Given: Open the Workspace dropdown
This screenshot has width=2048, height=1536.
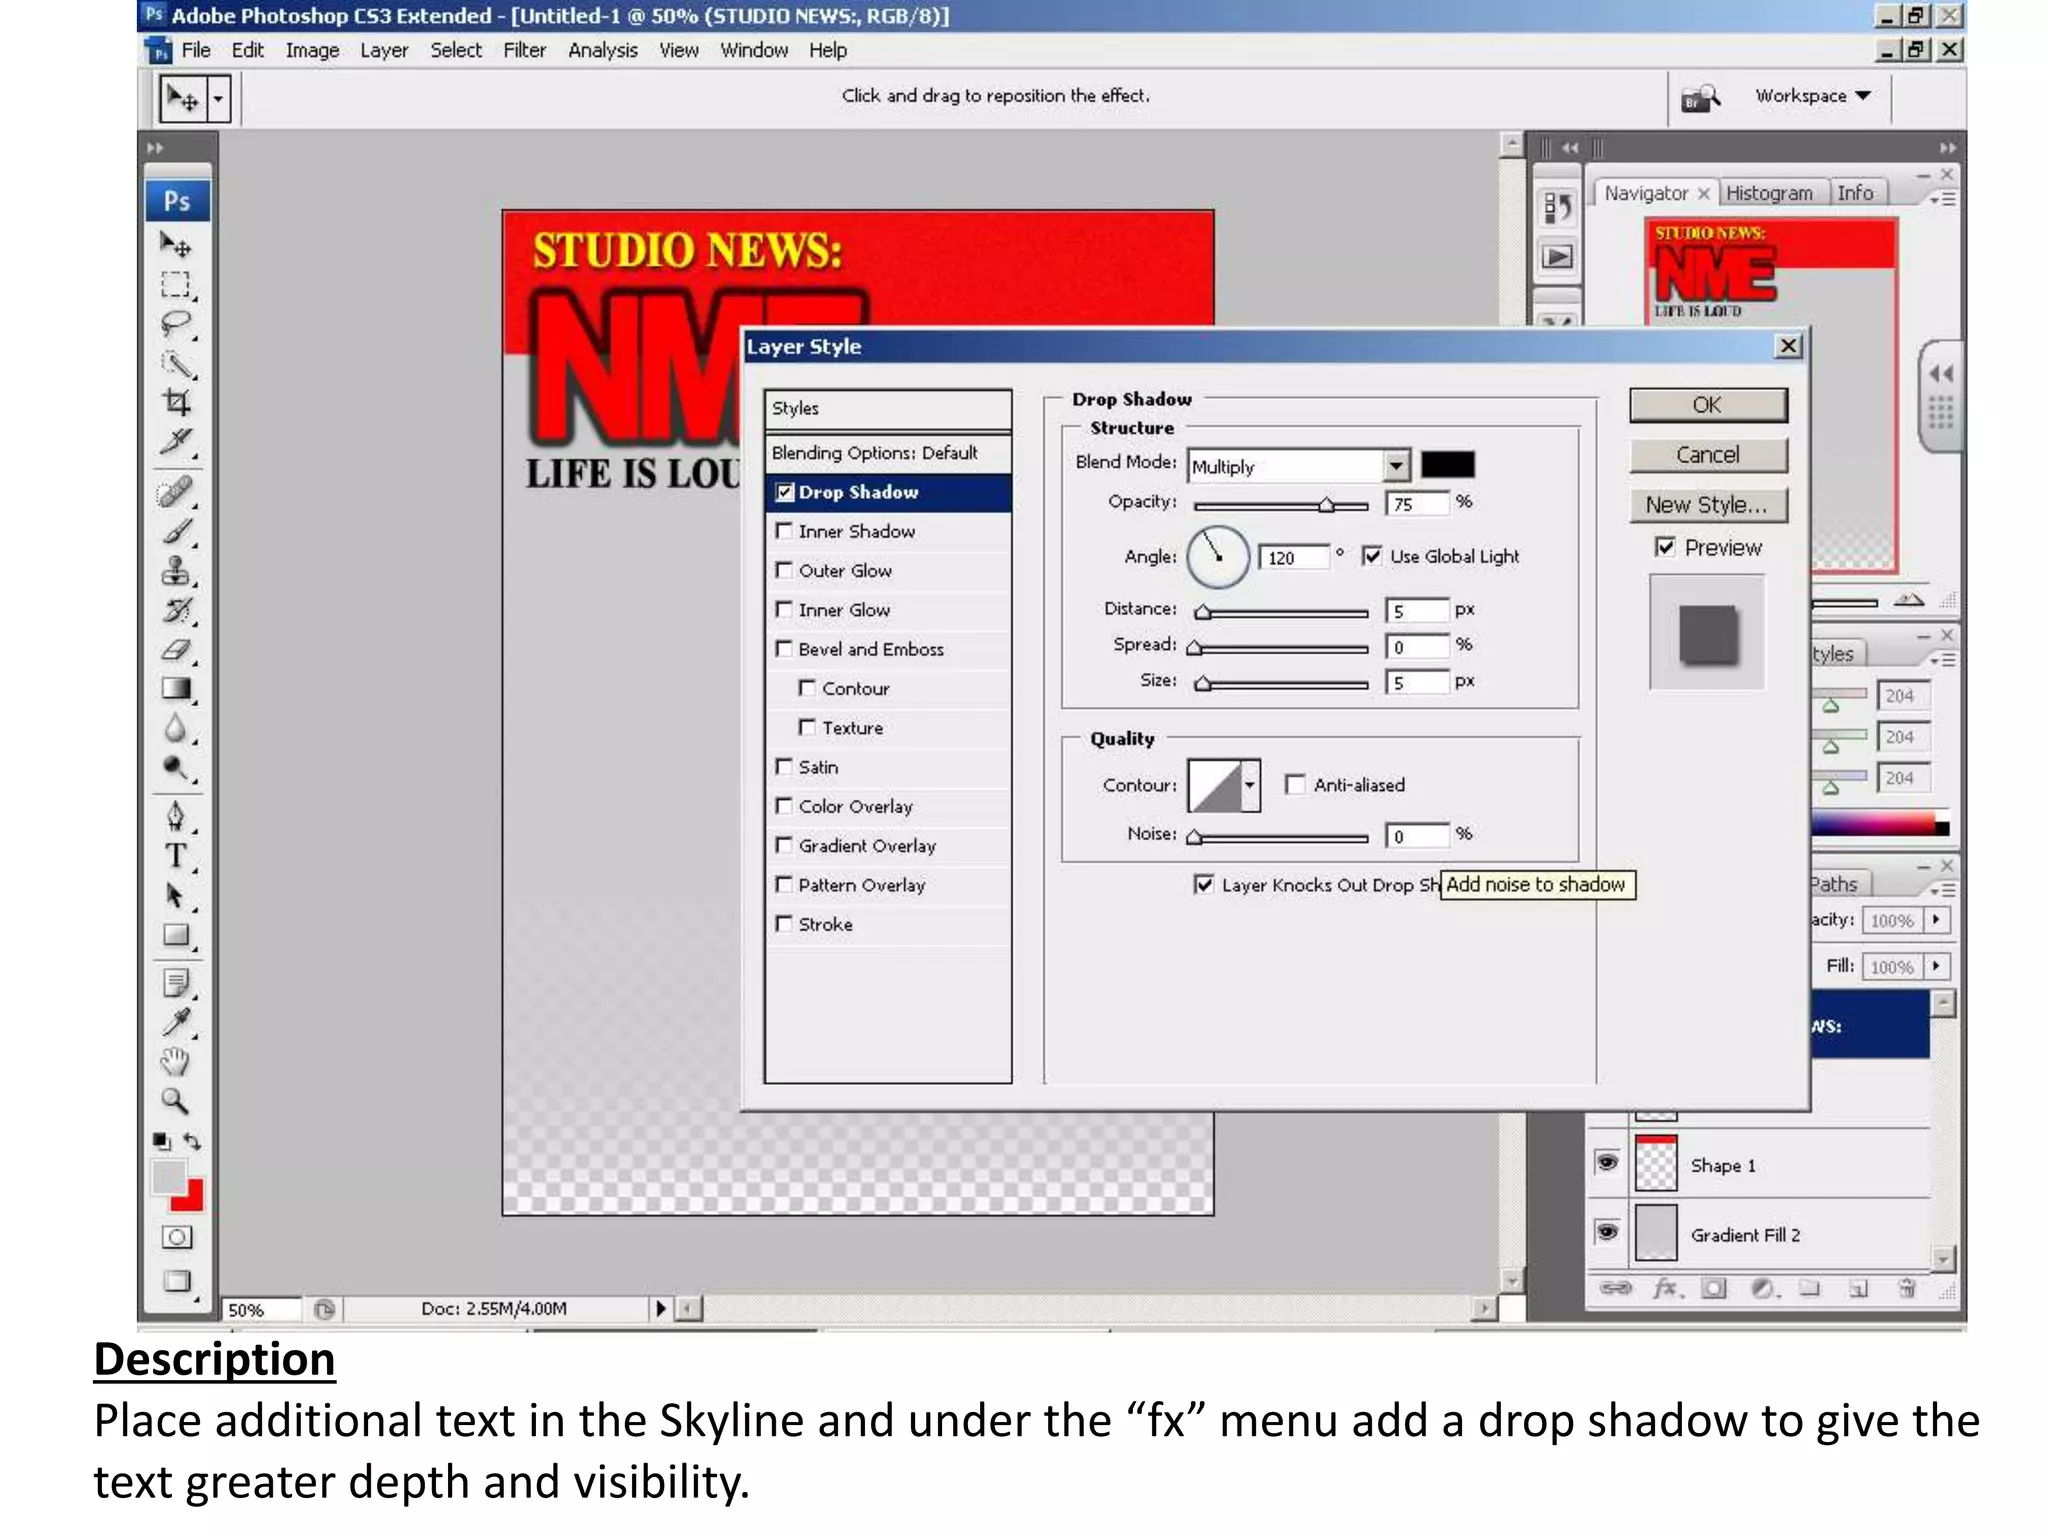Looking at the screenshot, I should [x=1813, y=96].
